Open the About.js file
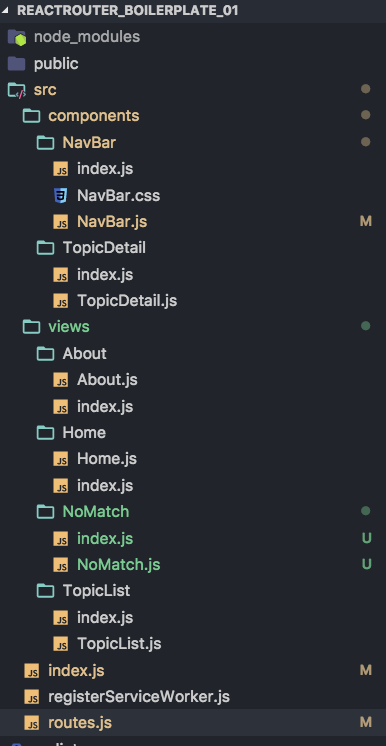 tap(107, 380)
